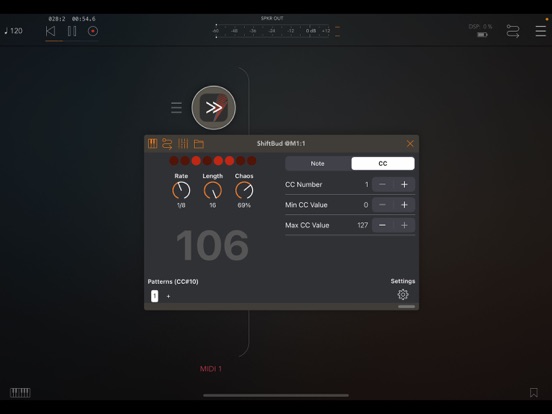
Task: Open MIDI routing in plugin window toolbar
Action: 167,144
